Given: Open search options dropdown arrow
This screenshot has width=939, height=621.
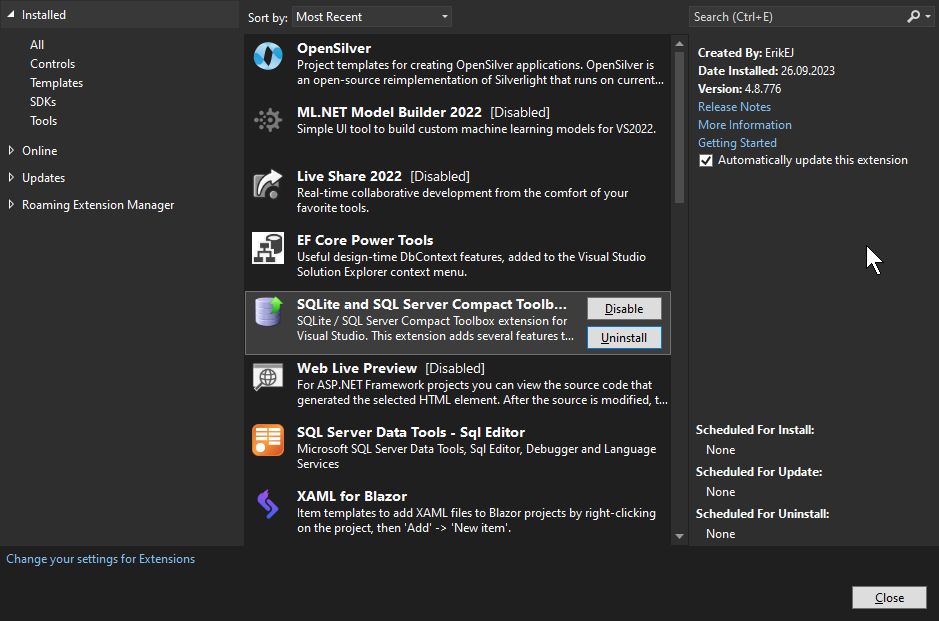Looking at the screenshot, I should pos(928,17).
